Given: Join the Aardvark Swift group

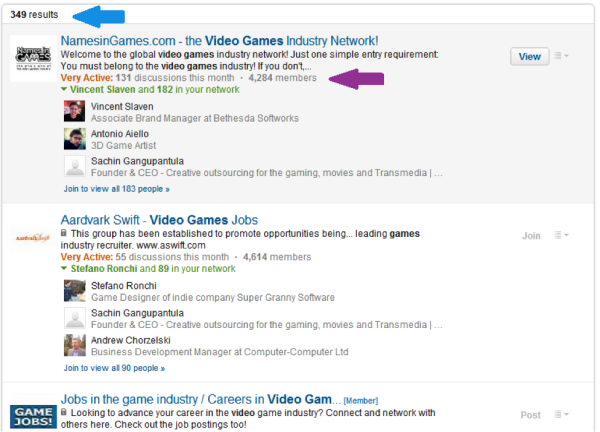Looking at the screenshot, I should tap(531, 236).
